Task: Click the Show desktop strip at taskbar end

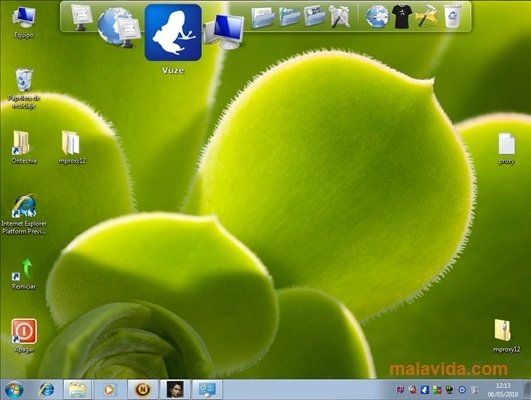Action: tap(528, 390)
